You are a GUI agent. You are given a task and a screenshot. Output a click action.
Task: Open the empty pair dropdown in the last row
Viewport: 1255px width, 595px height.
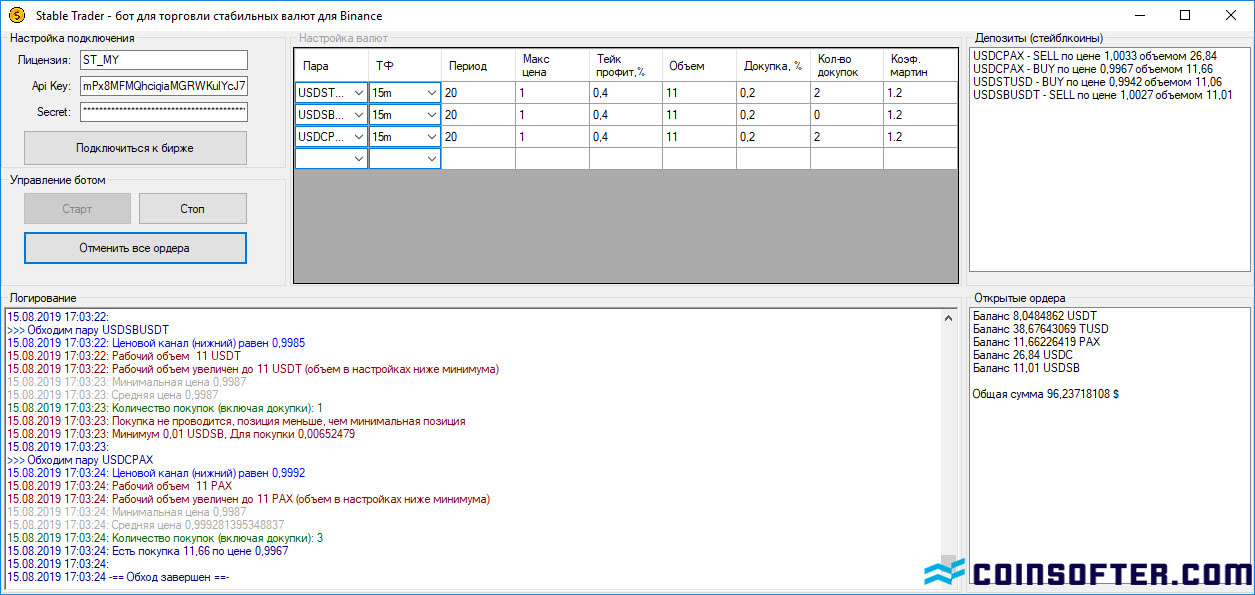tap(331, 158)
